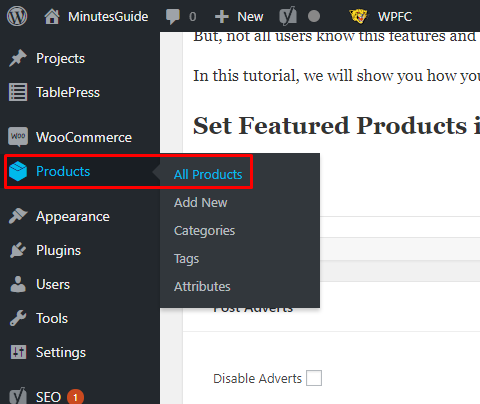Click the WooCommerce woo icon
Image resolution: width=480 pixels, height=404 pixels.
click(x=18, y=137)
